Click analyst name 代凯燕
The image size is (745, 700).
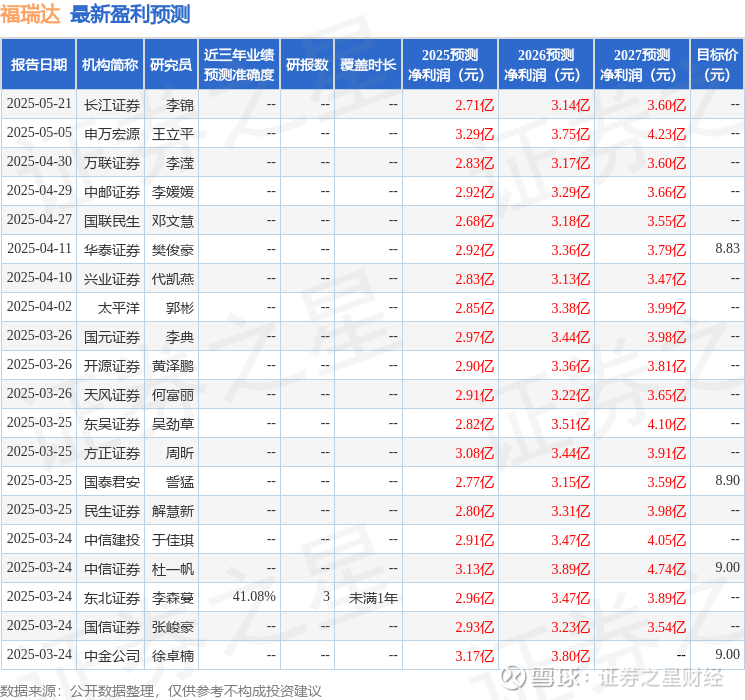coord(172,279)
